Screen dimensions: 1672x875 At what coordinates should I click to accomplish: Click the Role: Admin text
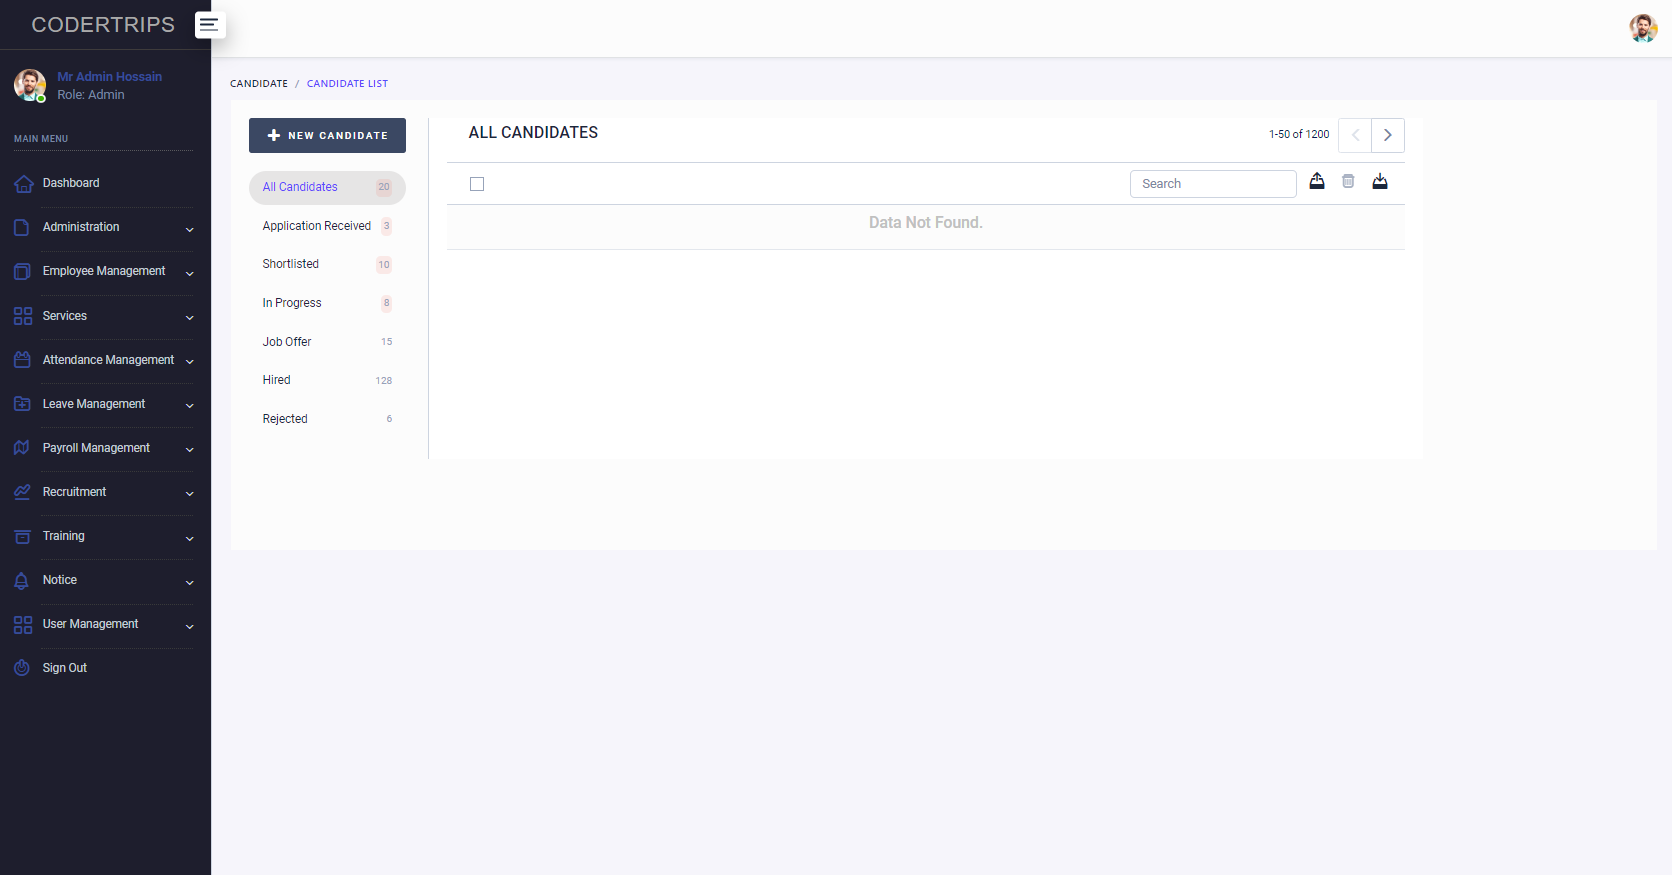point(91,95)
